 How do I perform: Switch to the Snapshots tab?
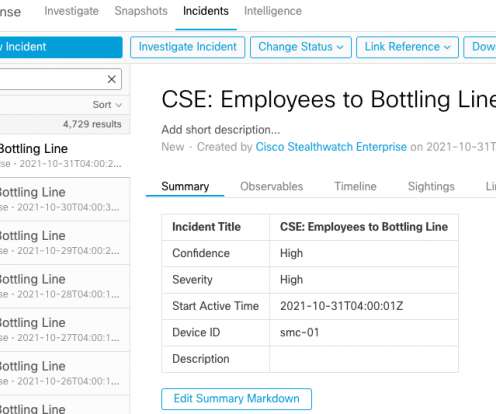click(141, 11)
